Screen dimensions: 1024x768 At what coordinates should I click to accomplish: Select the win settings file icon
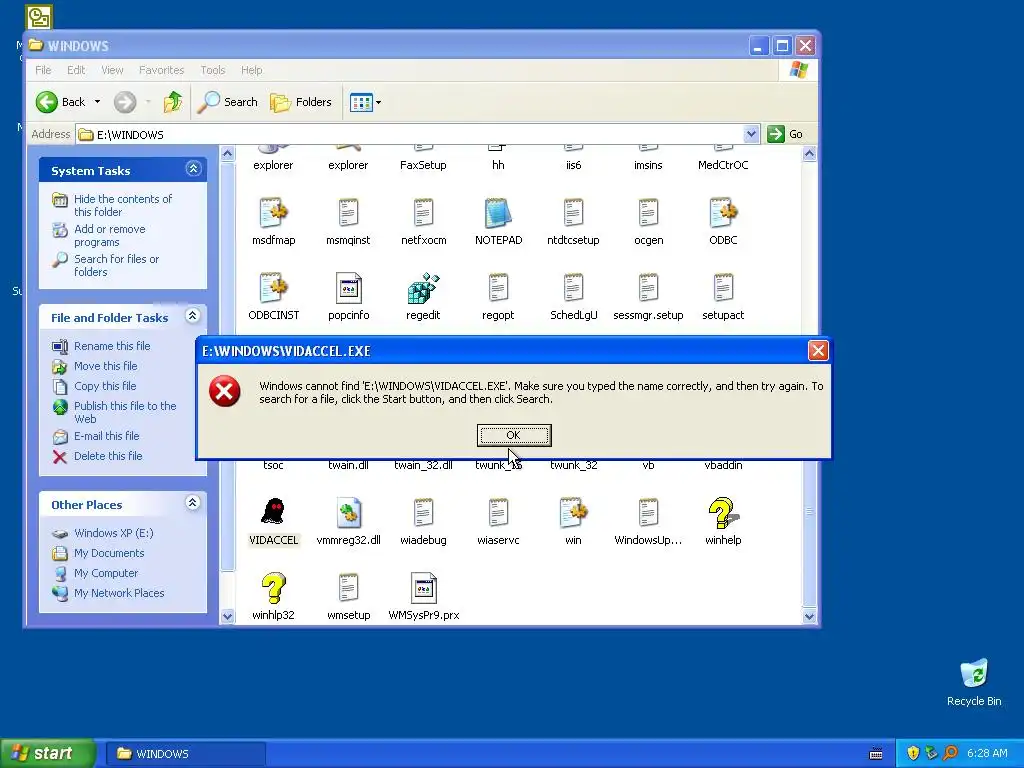click(573, 513)
